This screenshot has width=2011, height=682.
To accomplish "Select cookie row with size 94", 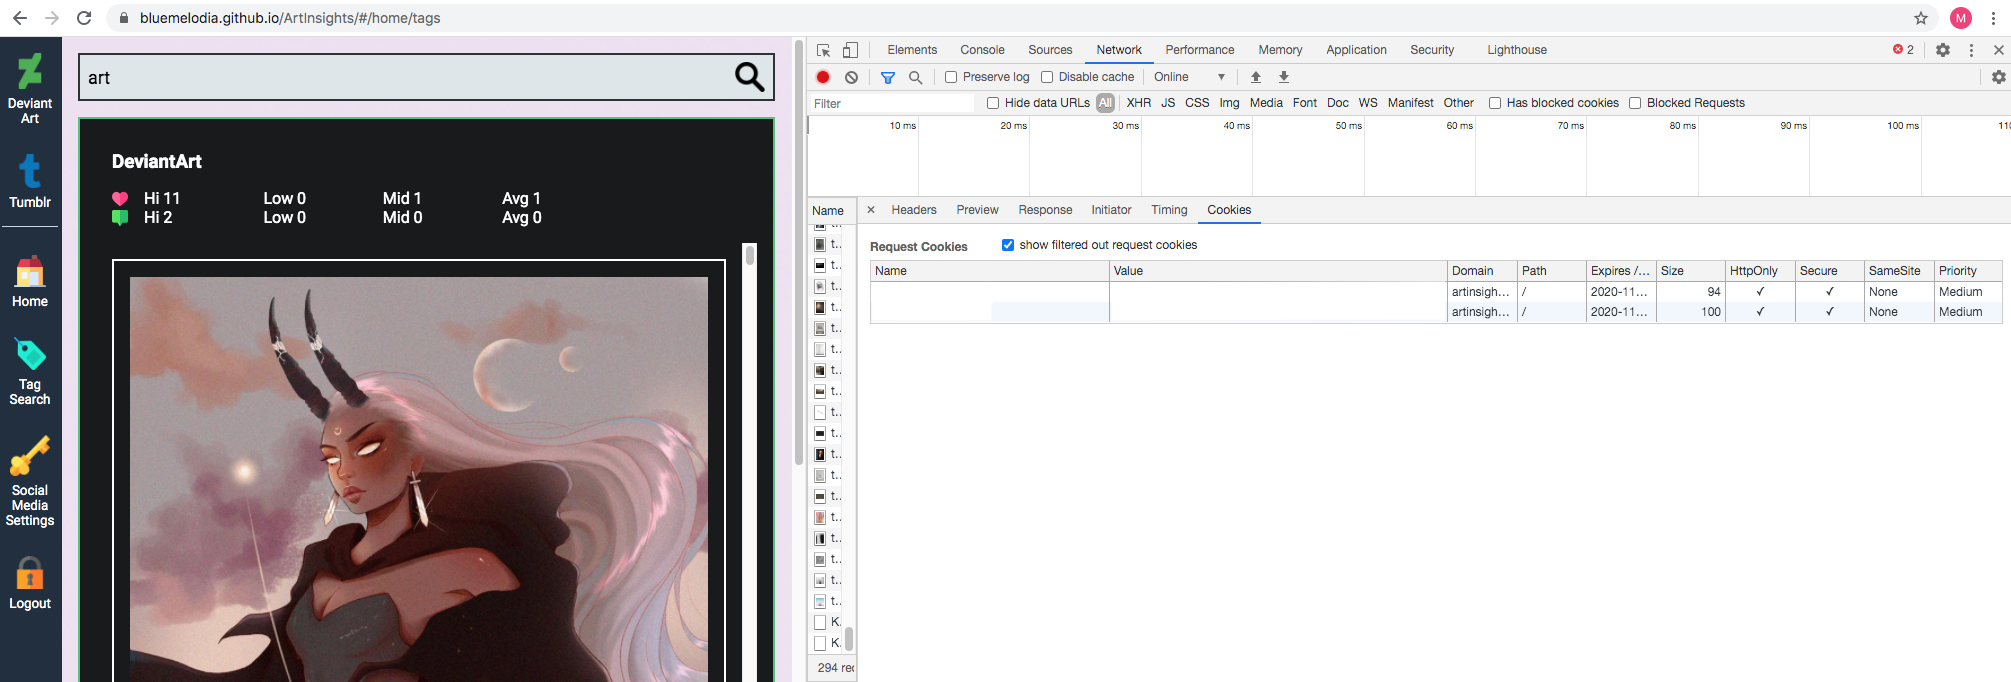I will point(1436,292).
